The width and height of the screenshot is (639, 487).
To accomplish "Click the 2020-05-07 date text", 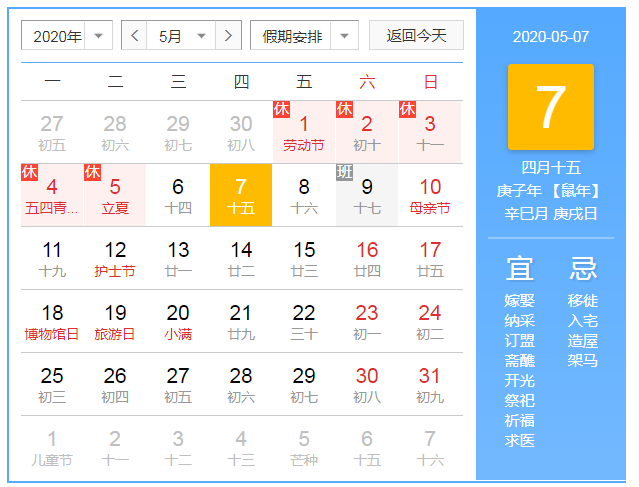I will tap(551, 37).
